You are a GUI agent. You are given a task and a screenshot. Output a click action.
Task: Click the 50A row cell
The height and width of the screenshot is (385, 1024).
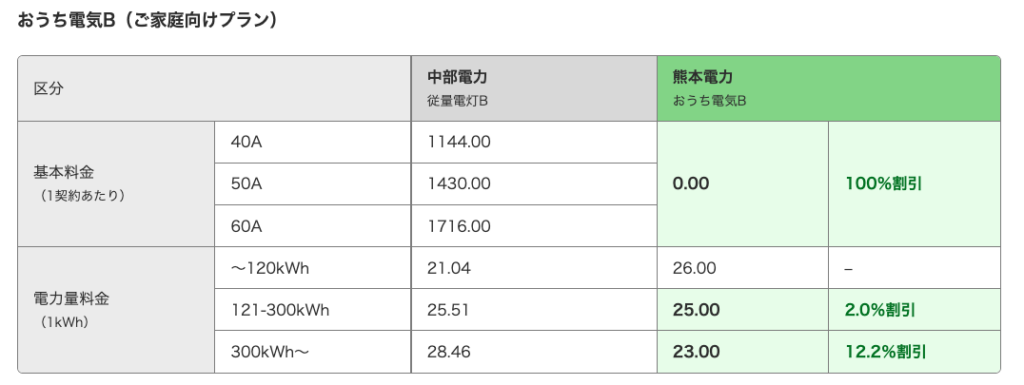tap(312, 184)
